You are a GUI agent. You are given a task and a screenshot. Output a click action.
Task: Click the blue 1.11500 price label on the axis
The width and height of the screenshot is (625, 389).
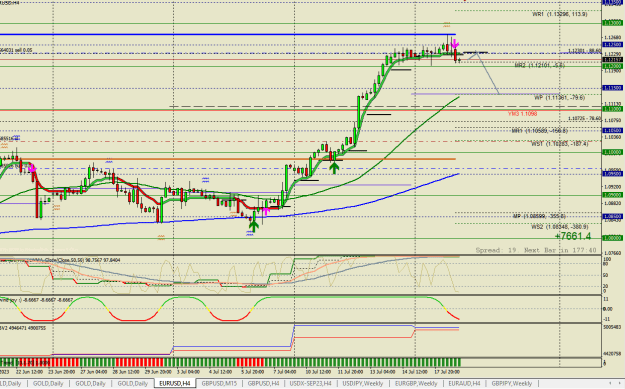[x=612, y=88]
